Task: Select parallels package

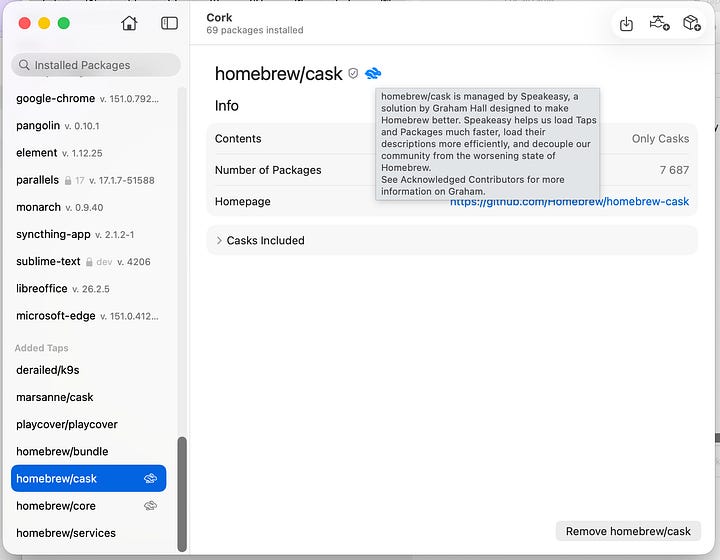Action: pos(88,180)
